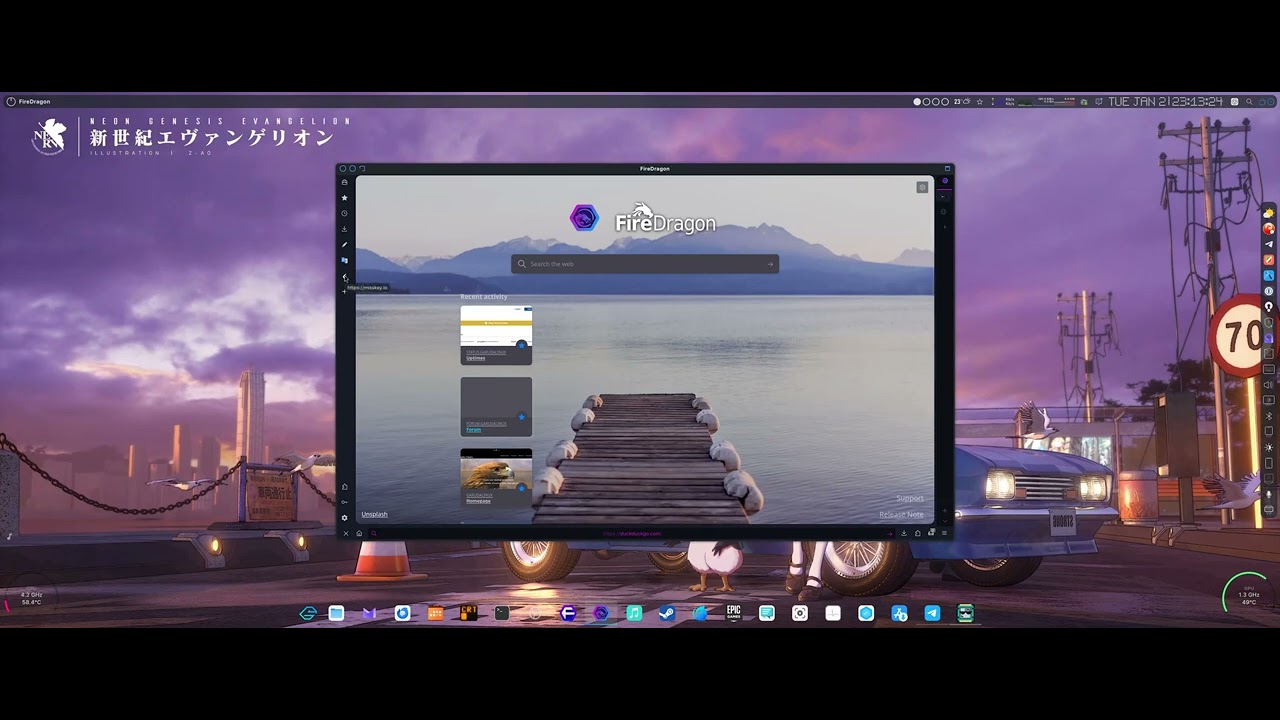Launch Steam from the dock
The height and width of the screenshot is (720, 1280).
click(667, 613)
